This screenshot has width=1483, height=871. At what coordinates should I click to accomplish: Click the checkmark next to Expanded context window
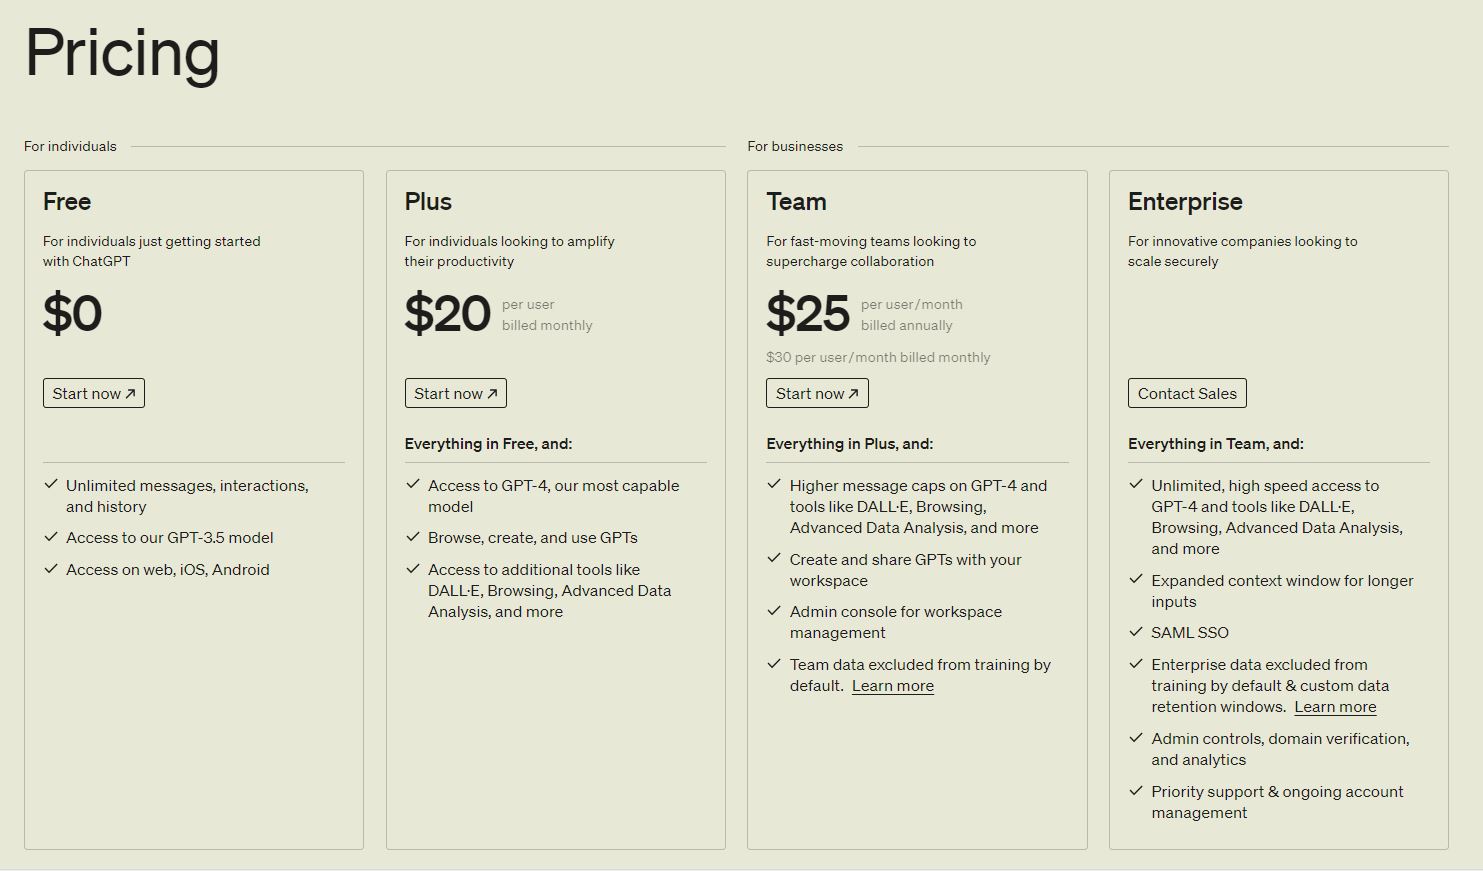pyautogui.click(x=1135, y=580)
